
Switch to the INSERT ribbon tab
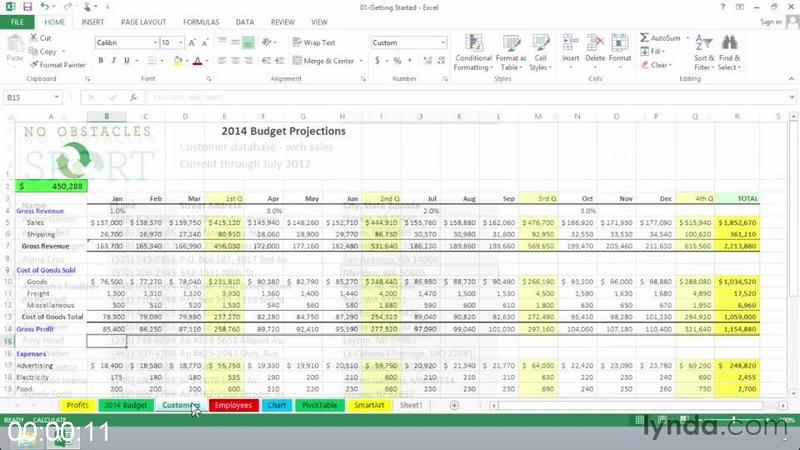92,22
